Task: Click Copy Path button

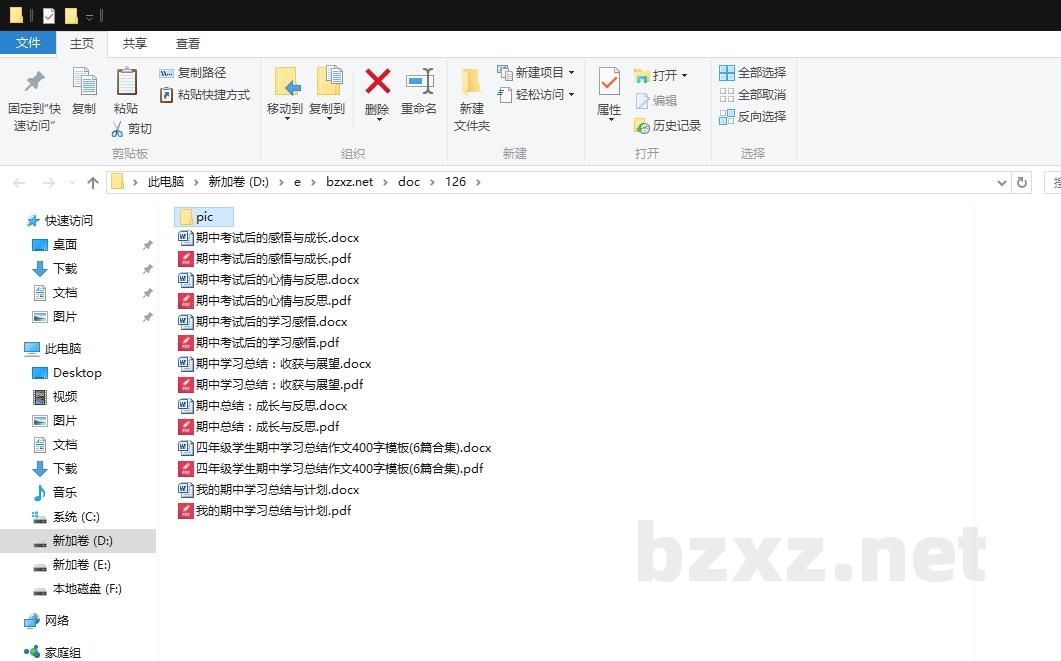Action: (x=192, y=73)
